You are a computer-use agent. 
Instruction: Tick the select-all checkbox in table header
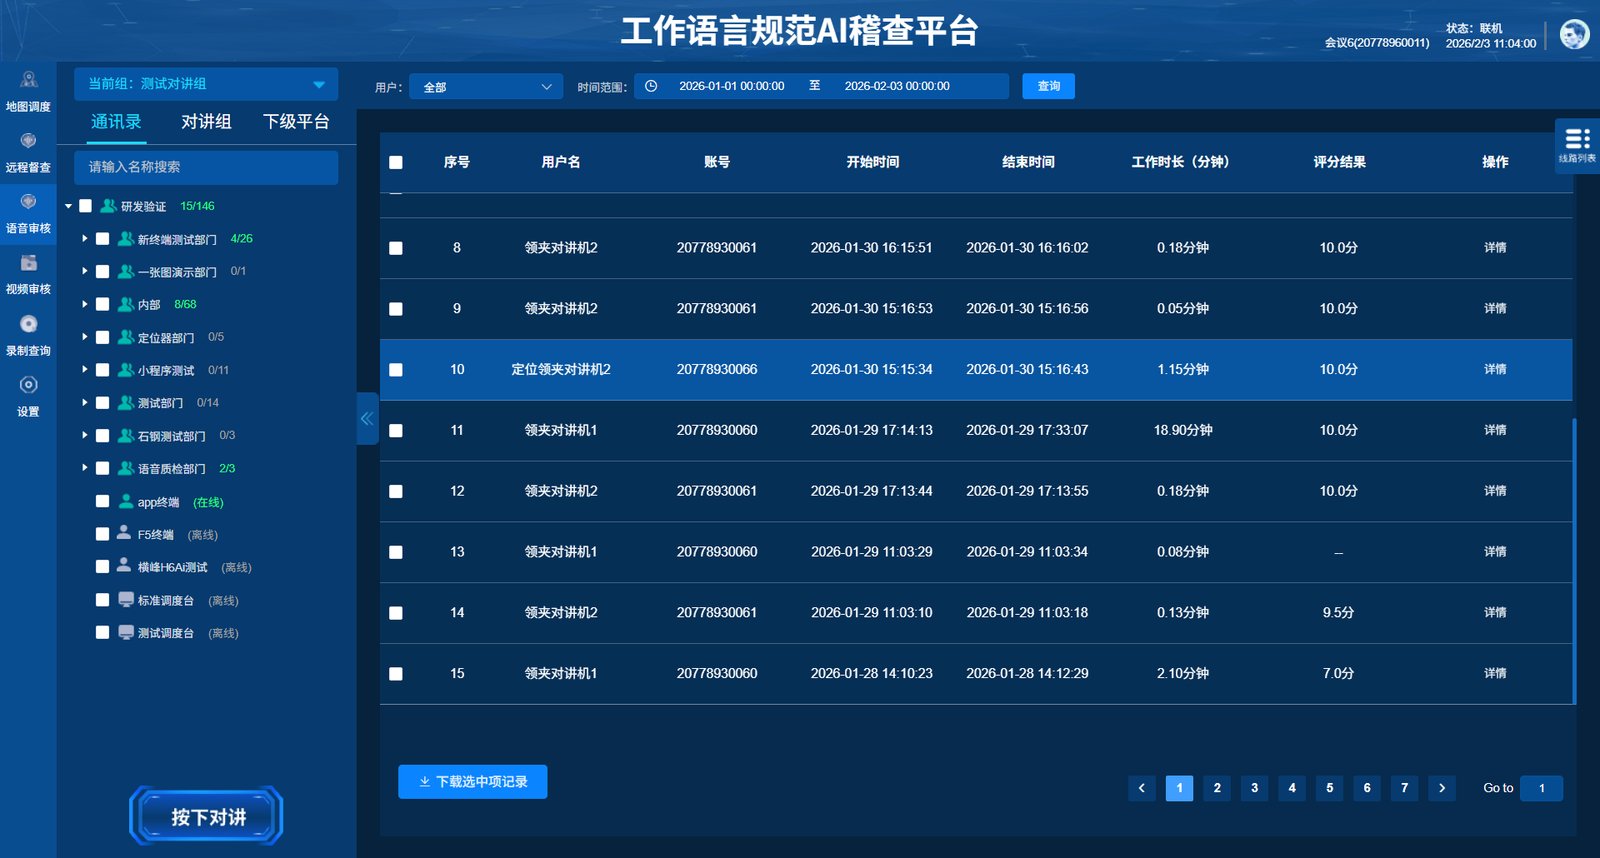point(396,162)
